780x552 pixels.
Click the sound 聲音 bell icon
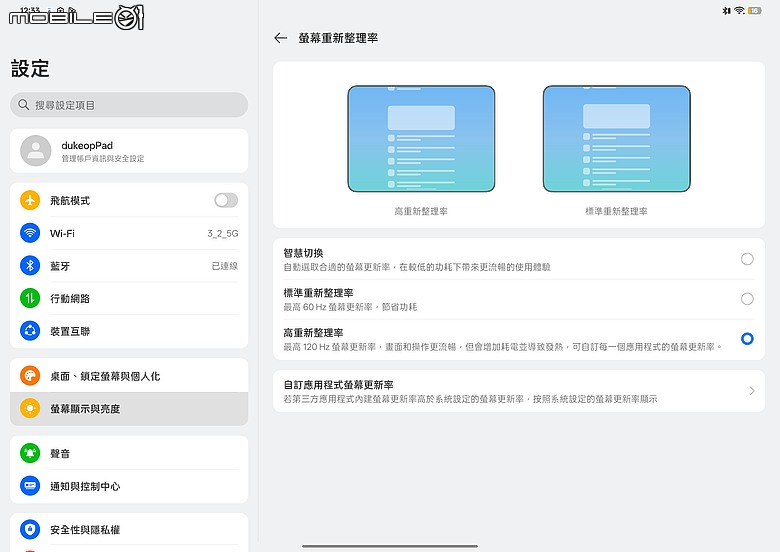pos(30,453)
